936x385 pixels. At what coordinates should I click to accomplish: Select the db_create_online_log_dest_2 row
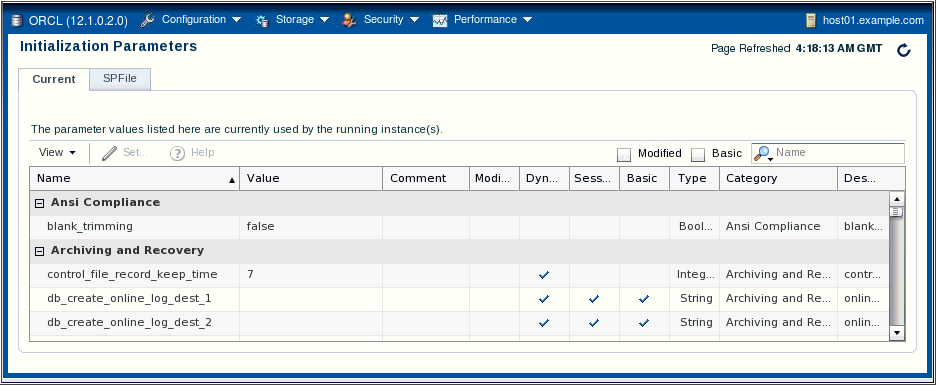[460, 323]
